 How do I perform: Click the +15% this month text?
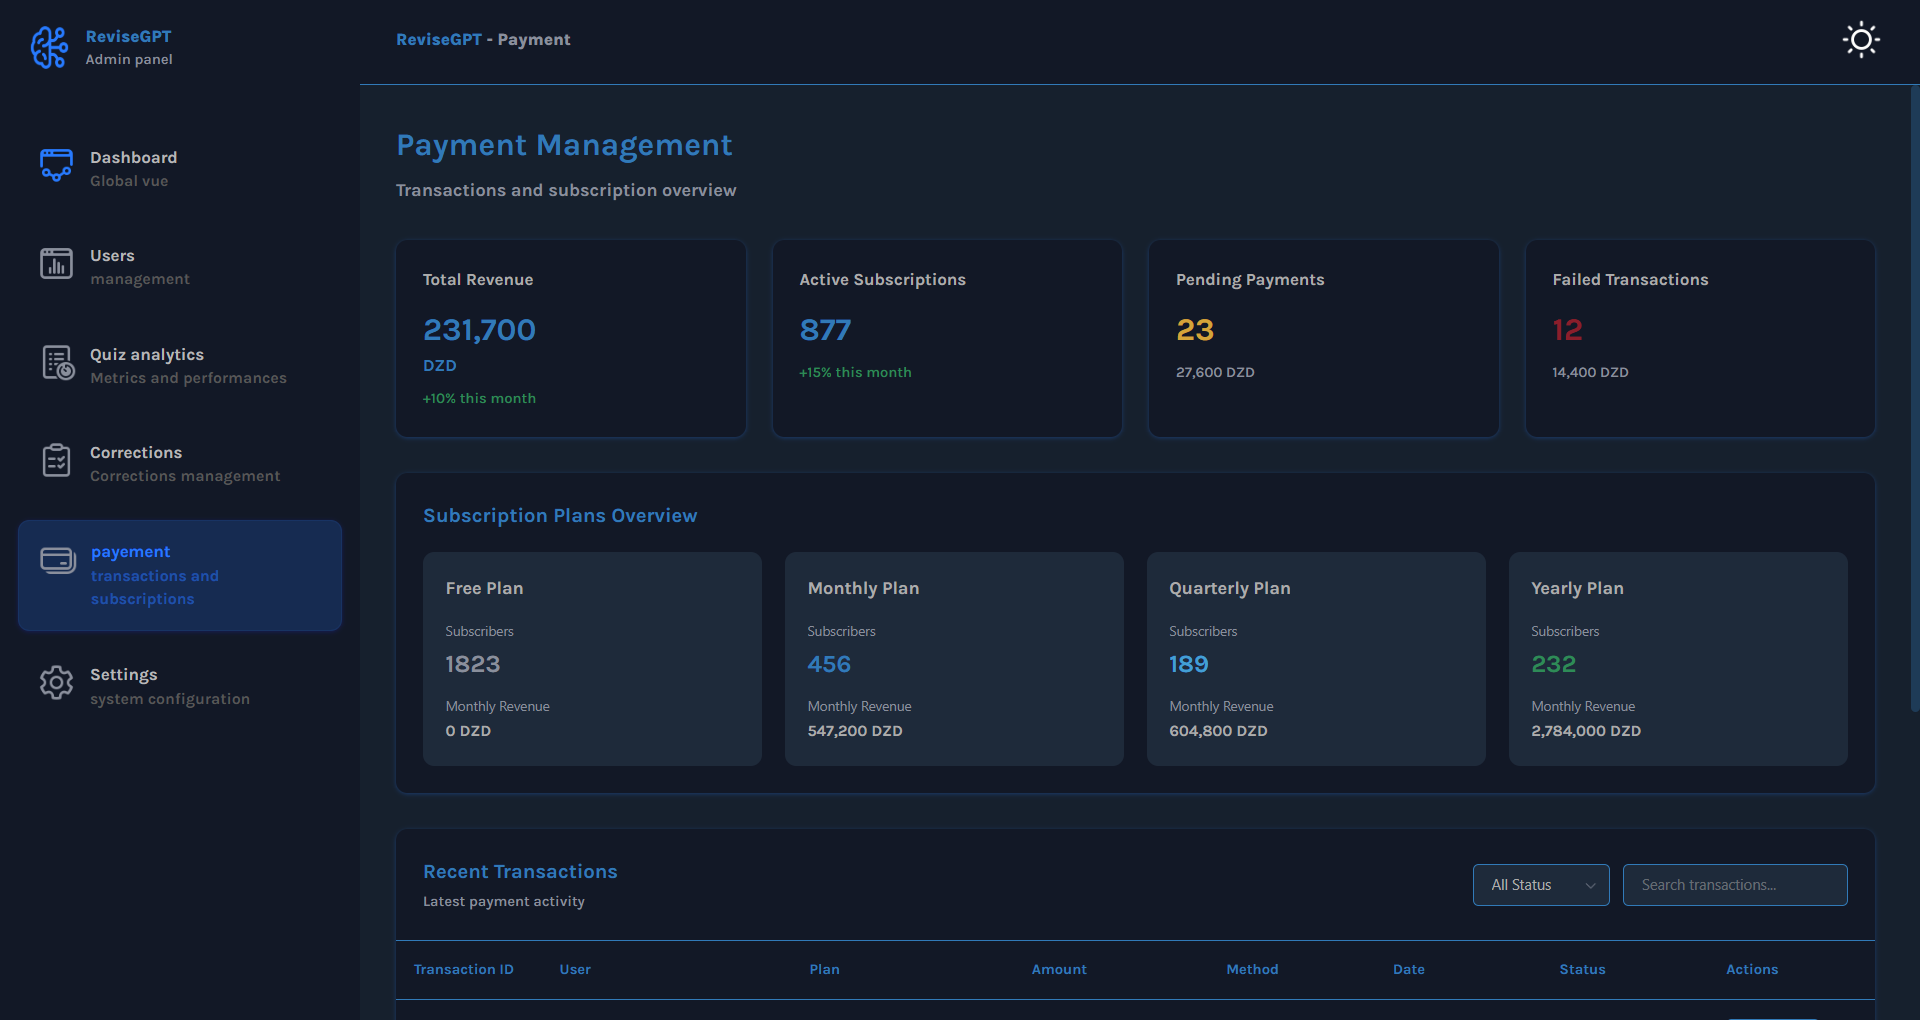[855, 373]
